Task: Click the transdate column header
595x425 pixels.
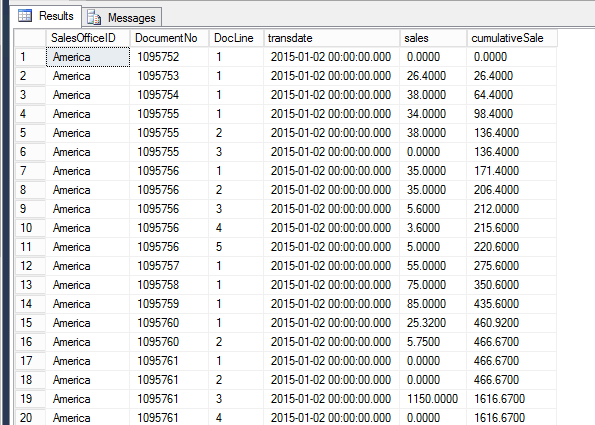Action: tap(332, 38)
